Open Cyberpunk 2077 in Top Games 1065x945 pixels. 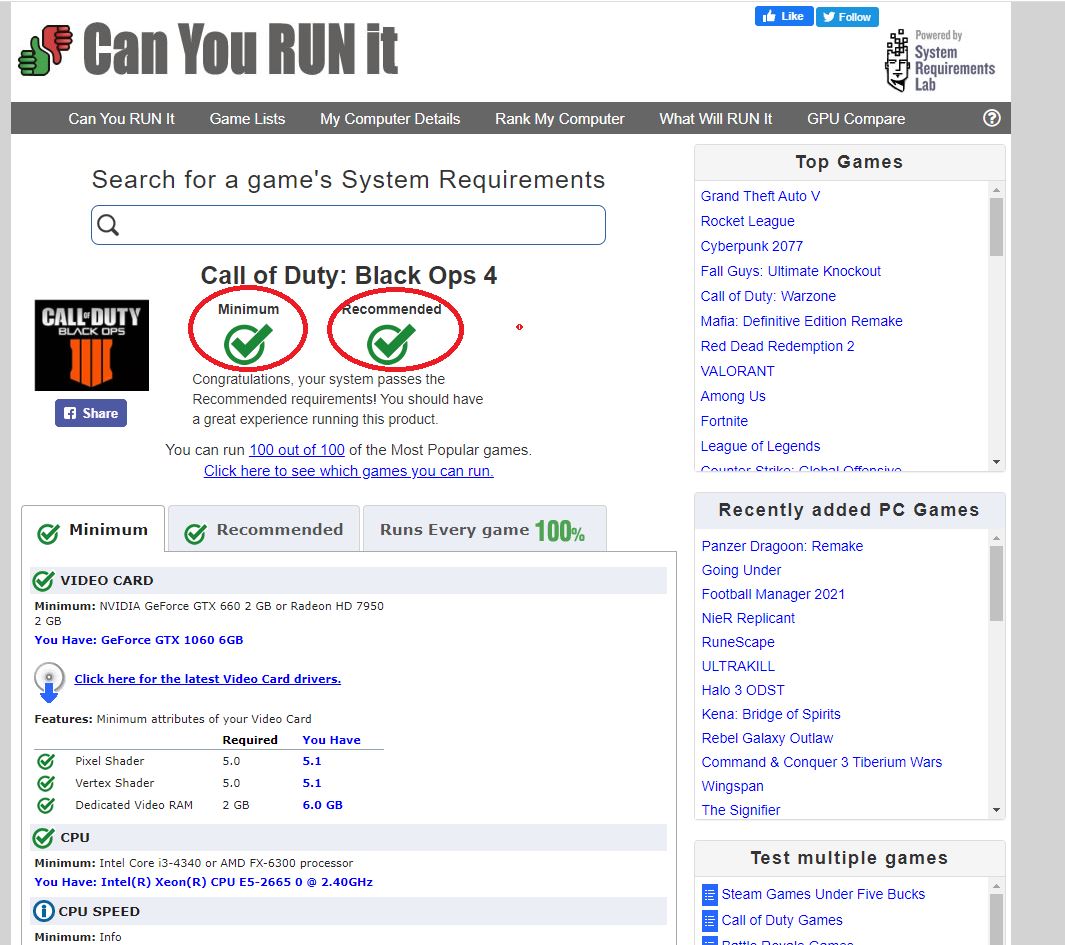[751, 247]
